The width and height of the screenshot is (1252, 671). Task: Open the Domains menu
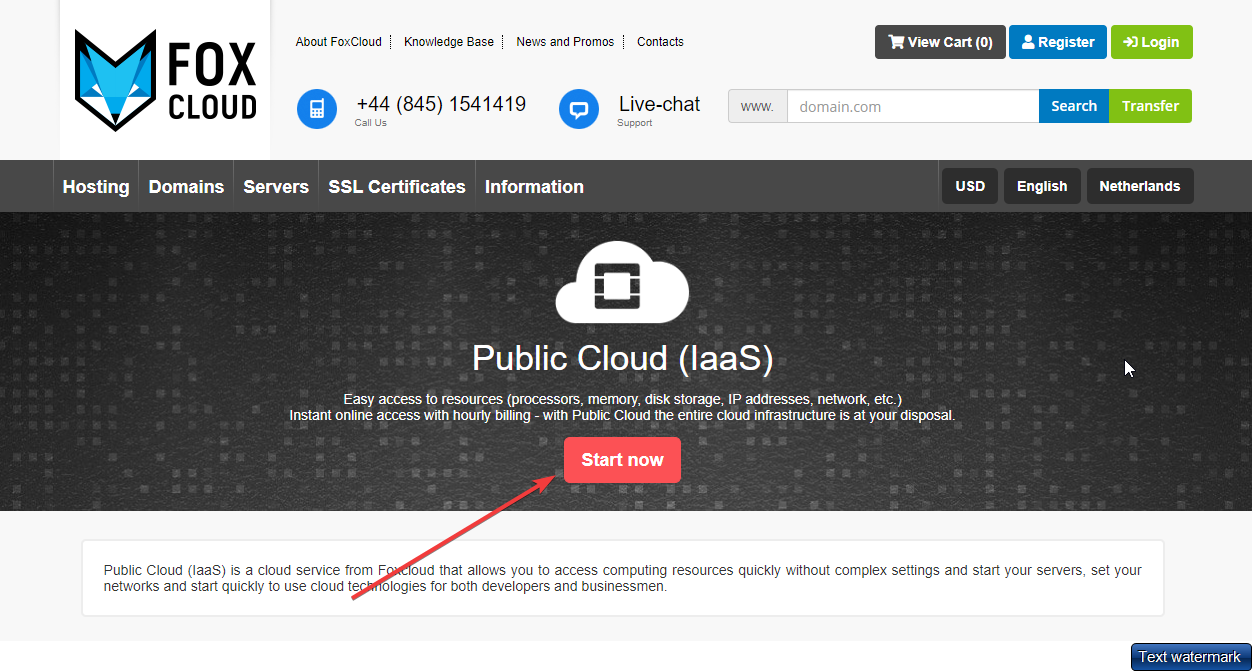[186, 187]
